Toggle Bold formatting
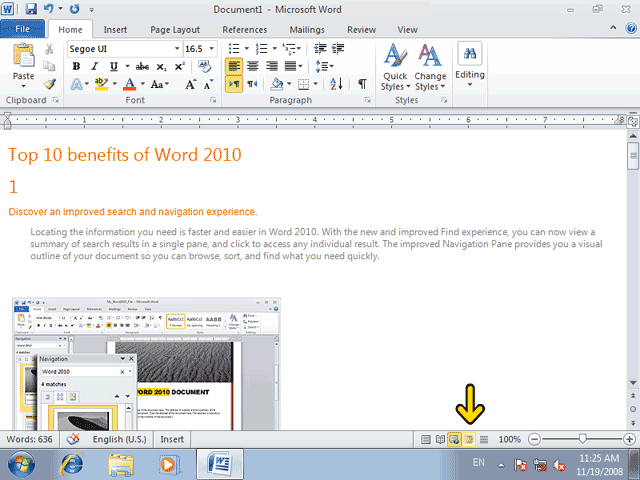The width and height of the screenshot is (640, 480). (x=76, y=67)
